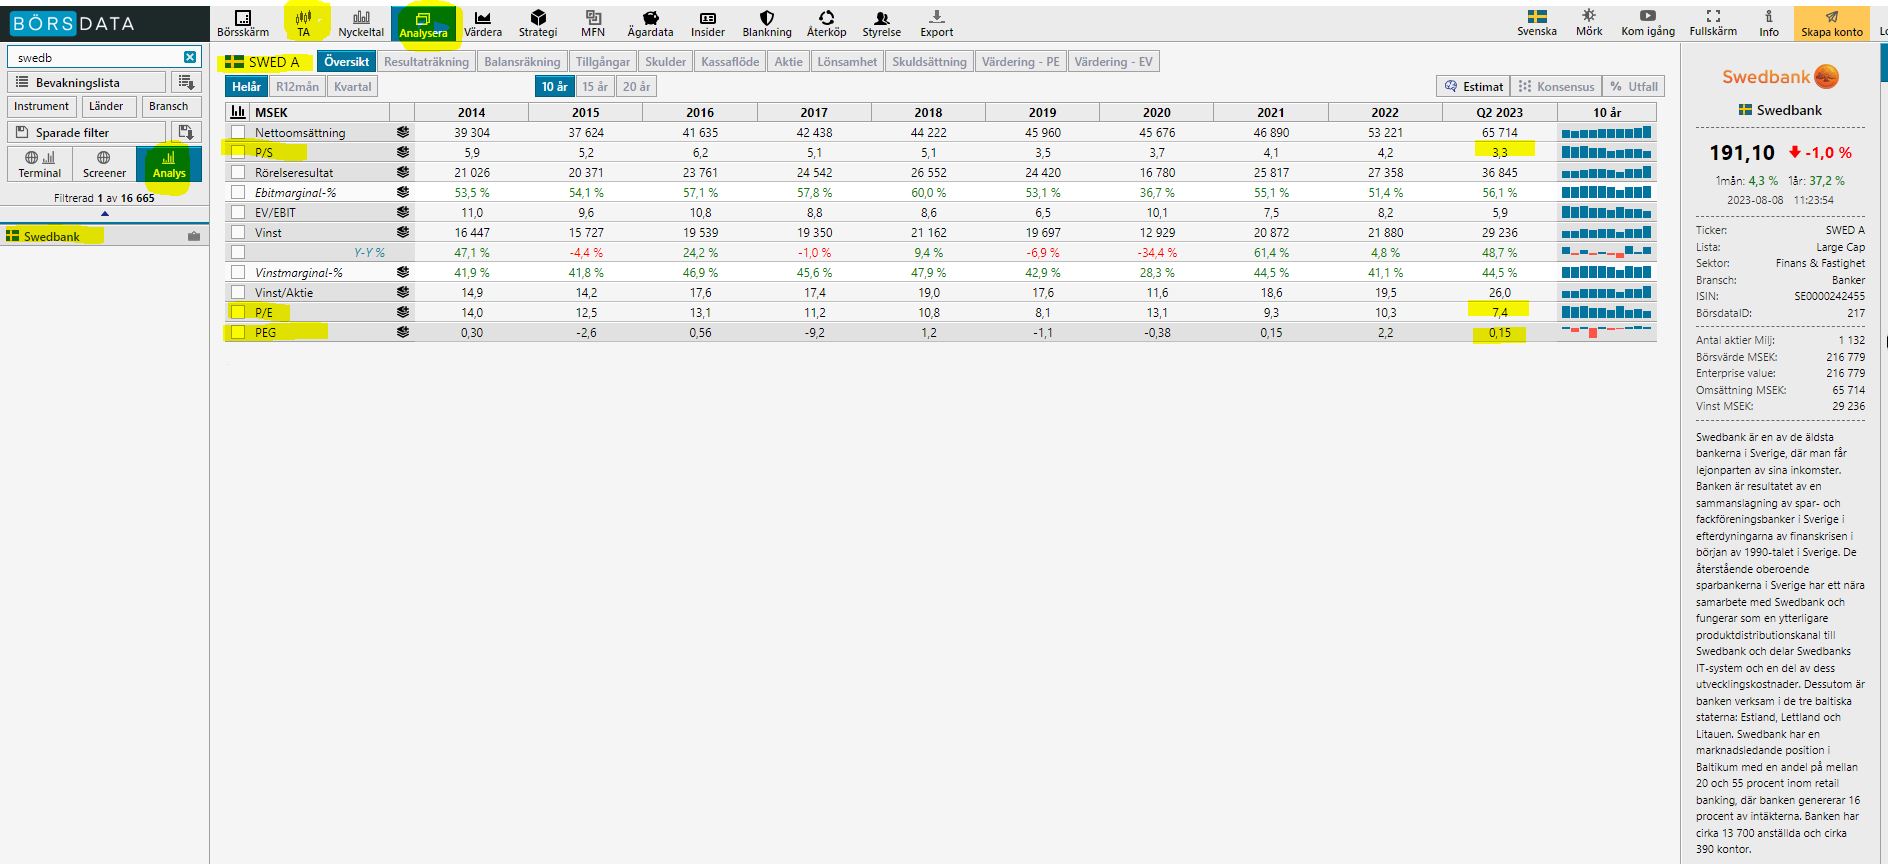Toggle the Konsensus button
Image resolution: width=1888 pixels, height=864 pixels.
(1556, 87)
